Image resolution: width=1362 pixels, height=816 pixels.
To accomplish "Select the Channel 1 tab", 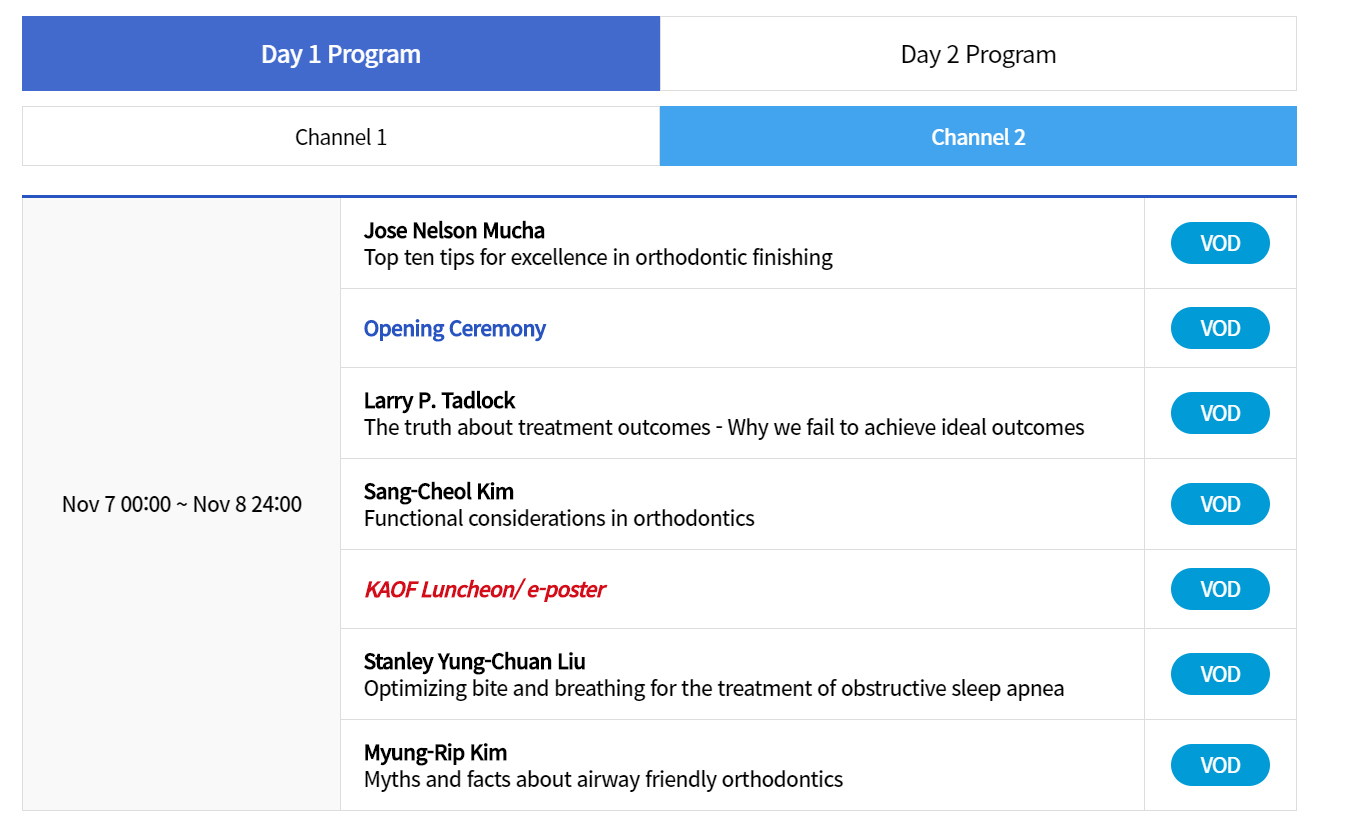I will tap(341, 137).
